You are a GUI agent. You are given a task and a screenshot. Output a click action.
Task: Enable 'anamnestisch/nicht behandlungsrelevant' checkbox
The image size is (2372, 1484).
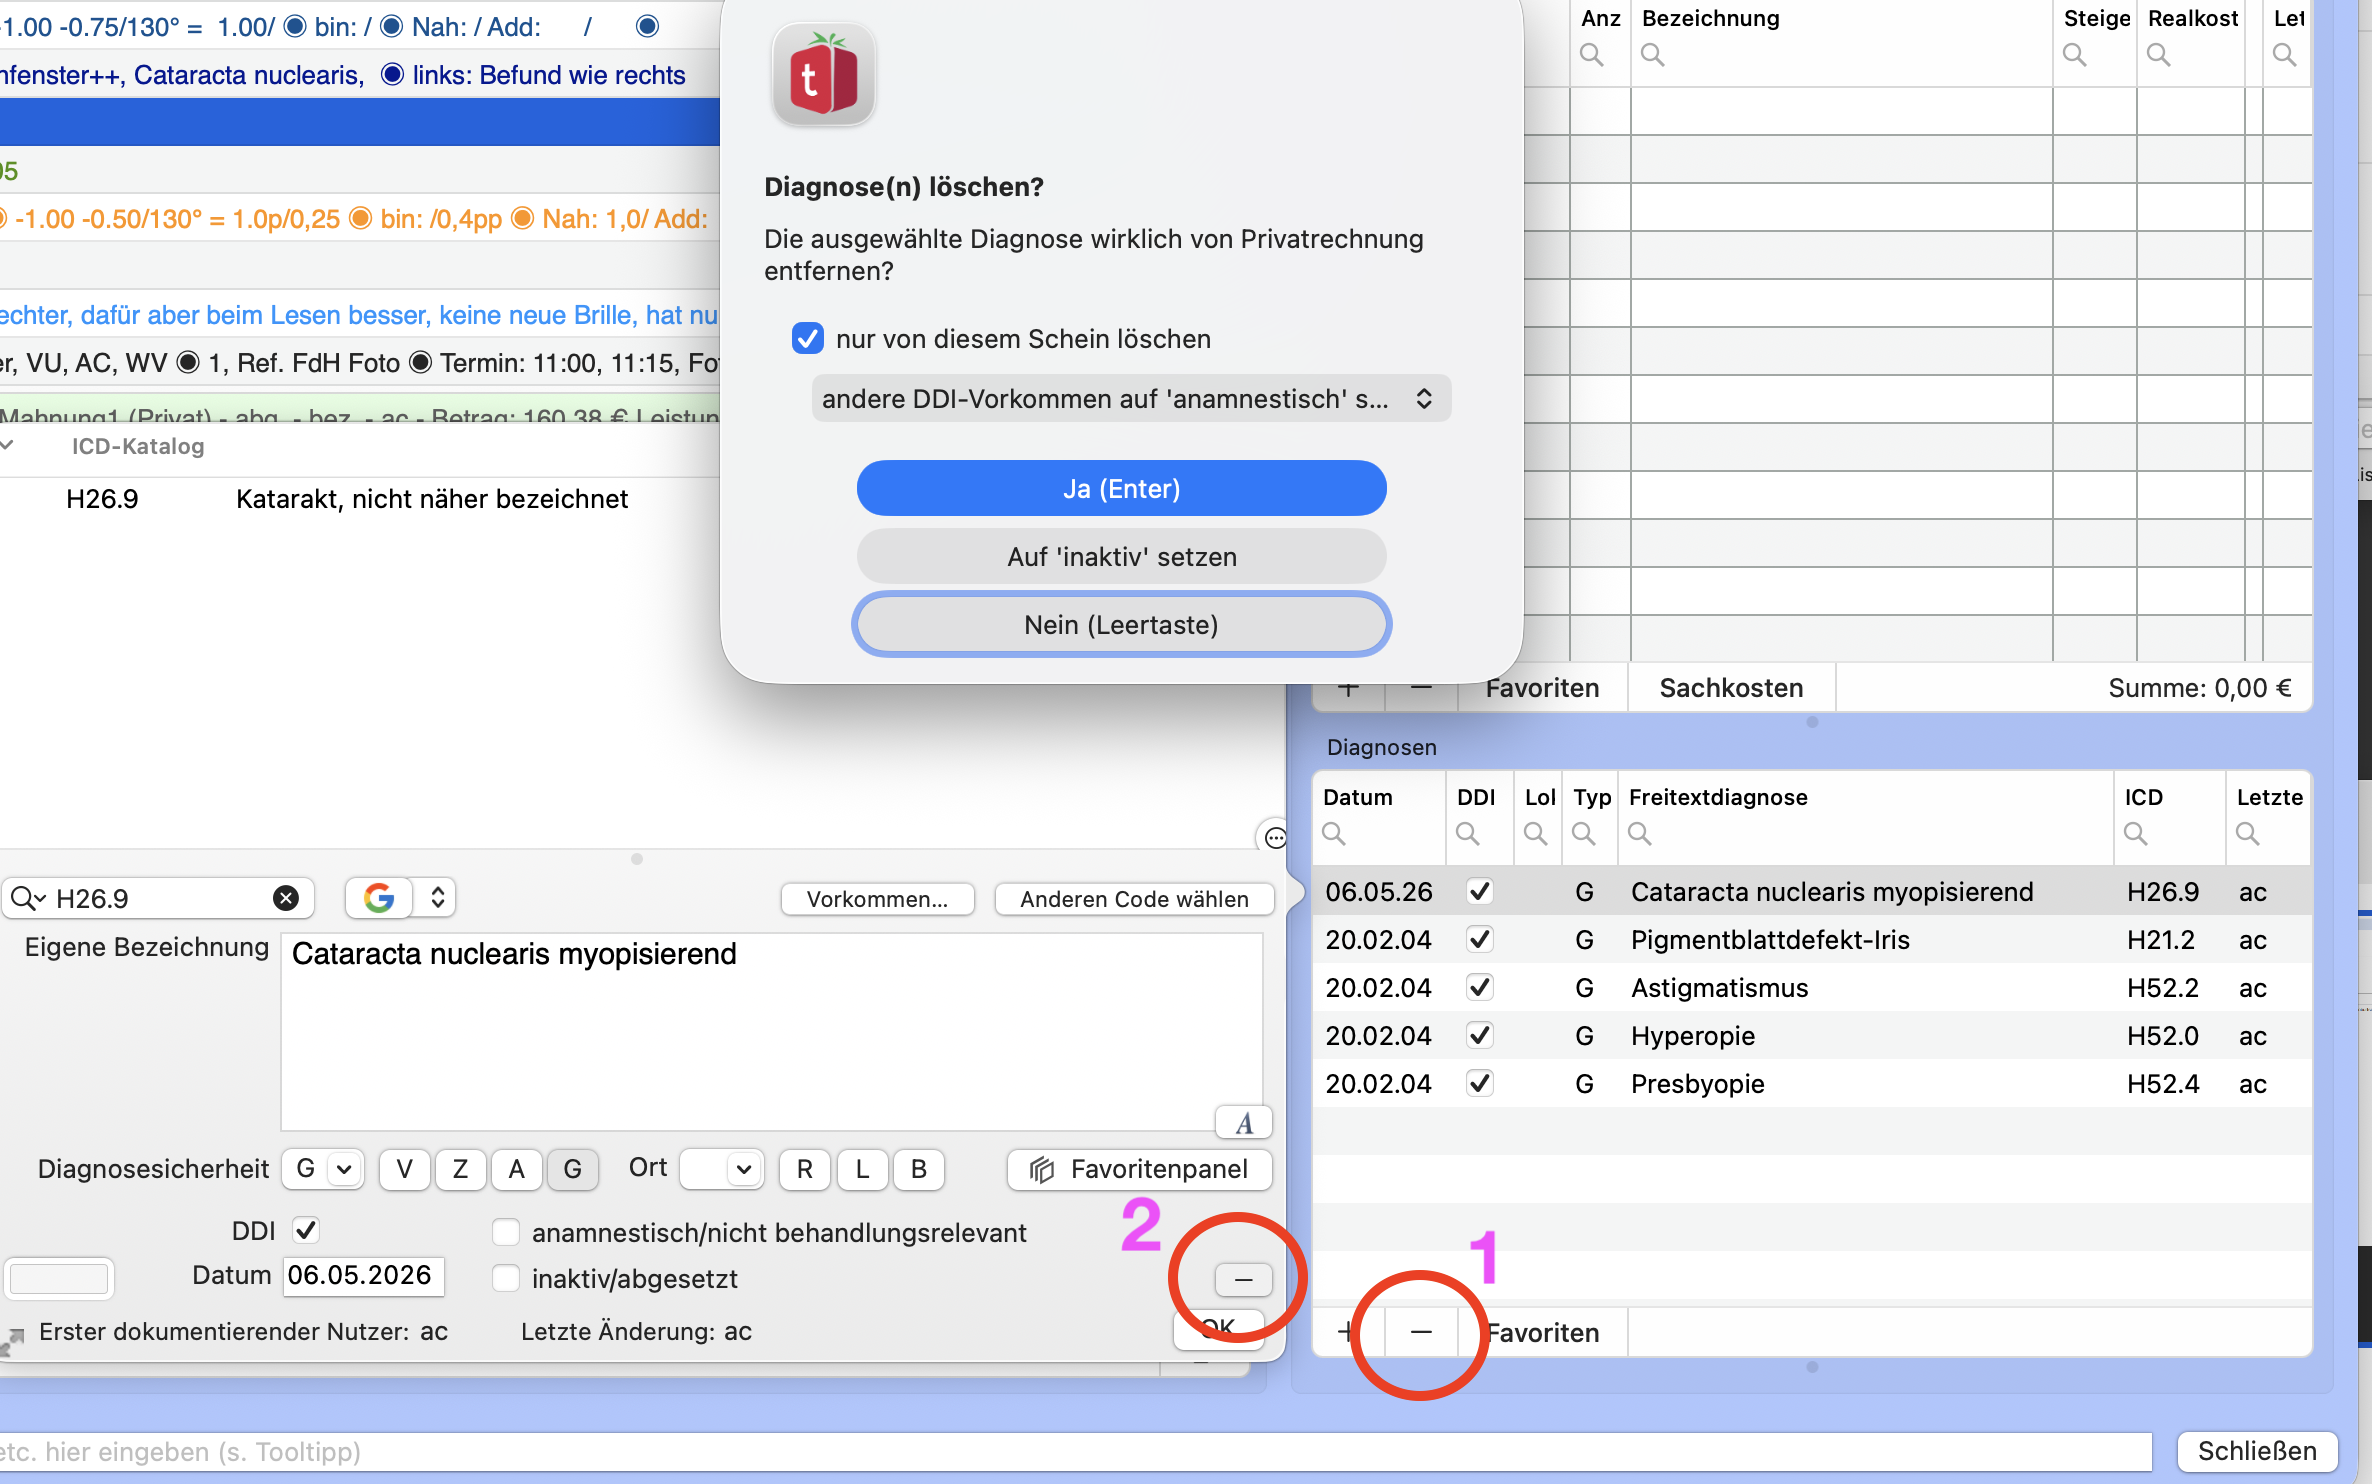coord(506,1232)
